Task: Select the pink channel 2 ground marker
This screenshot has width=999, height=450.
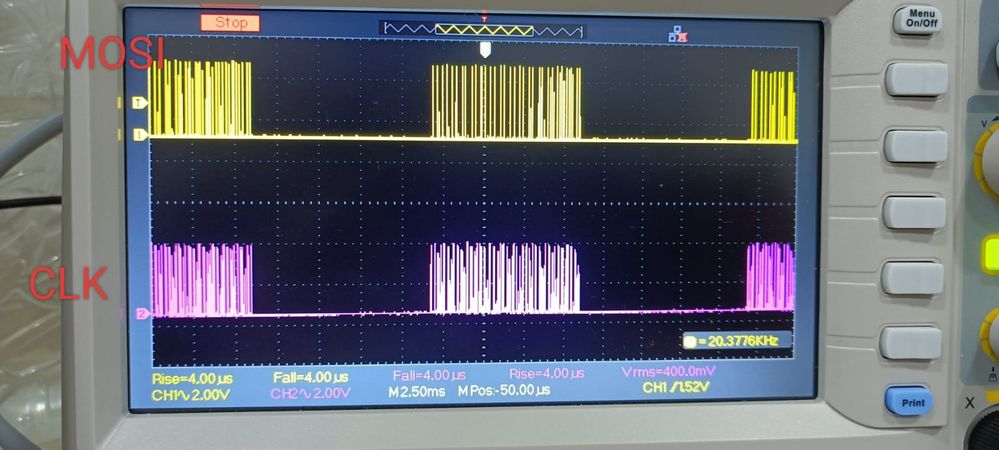Action: click(x=143, y=314)
